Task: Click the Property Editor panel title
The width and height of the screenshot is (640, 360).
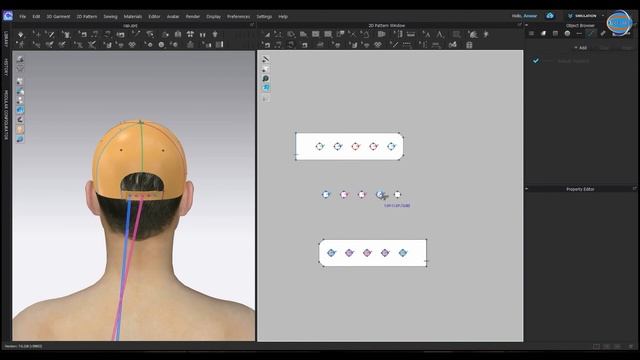Action: tap(580, 189)
